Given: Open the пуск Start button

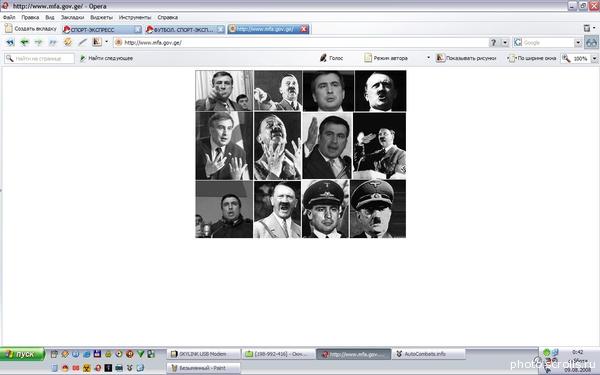Looking at the screenshot, I should [22, 354].
